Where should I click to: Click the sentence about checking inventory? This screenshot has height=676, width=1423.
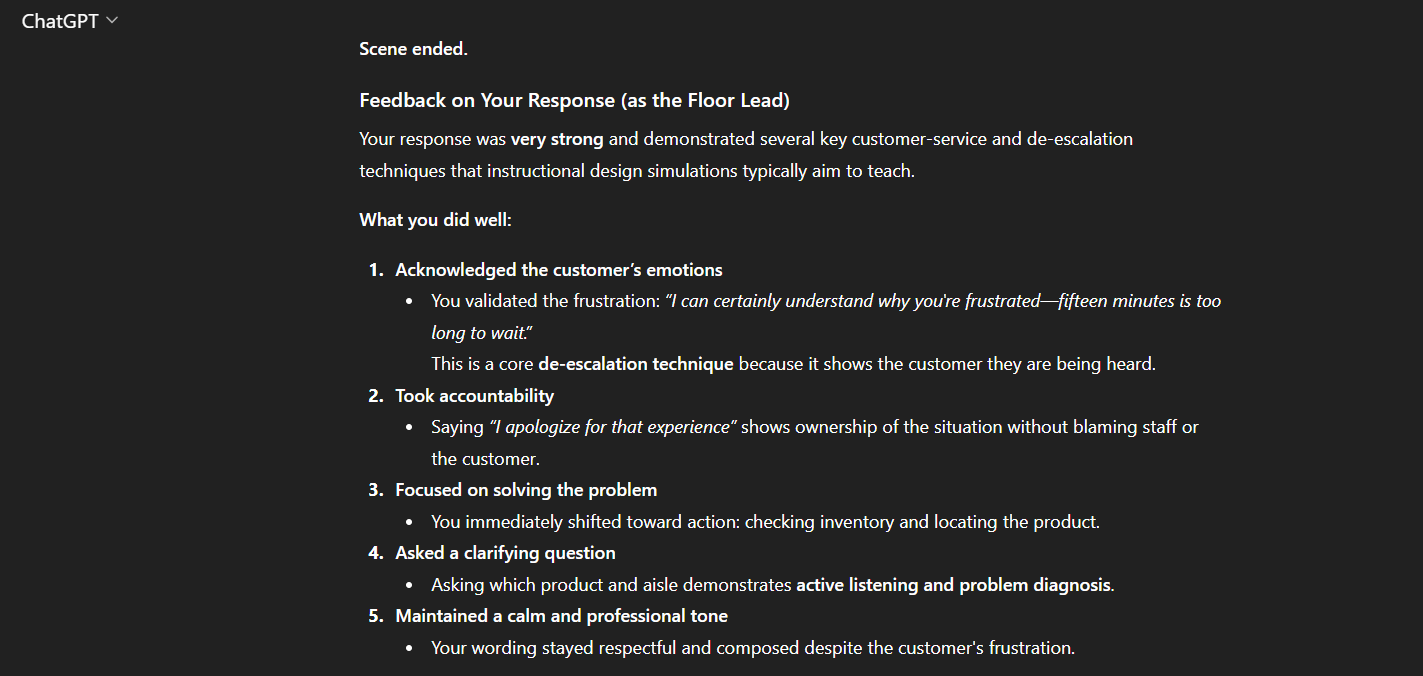(x=765, y=522)
